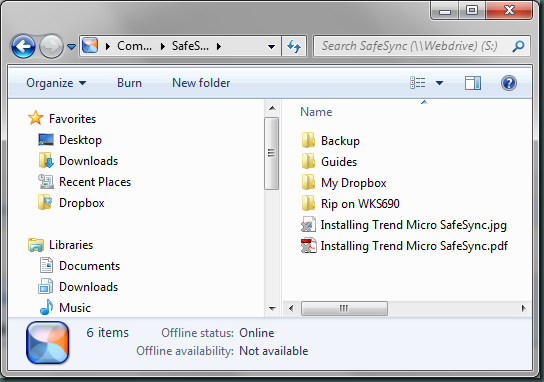Select Recent Places in Favorites
The image size is (544, 382).
[95, 182]
